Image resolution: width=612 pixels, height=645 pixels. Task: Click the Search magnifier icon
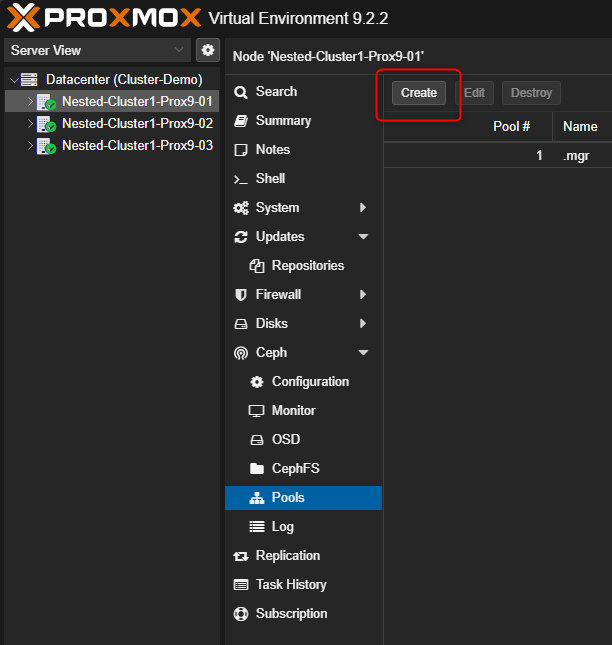[x=241, y=92]
